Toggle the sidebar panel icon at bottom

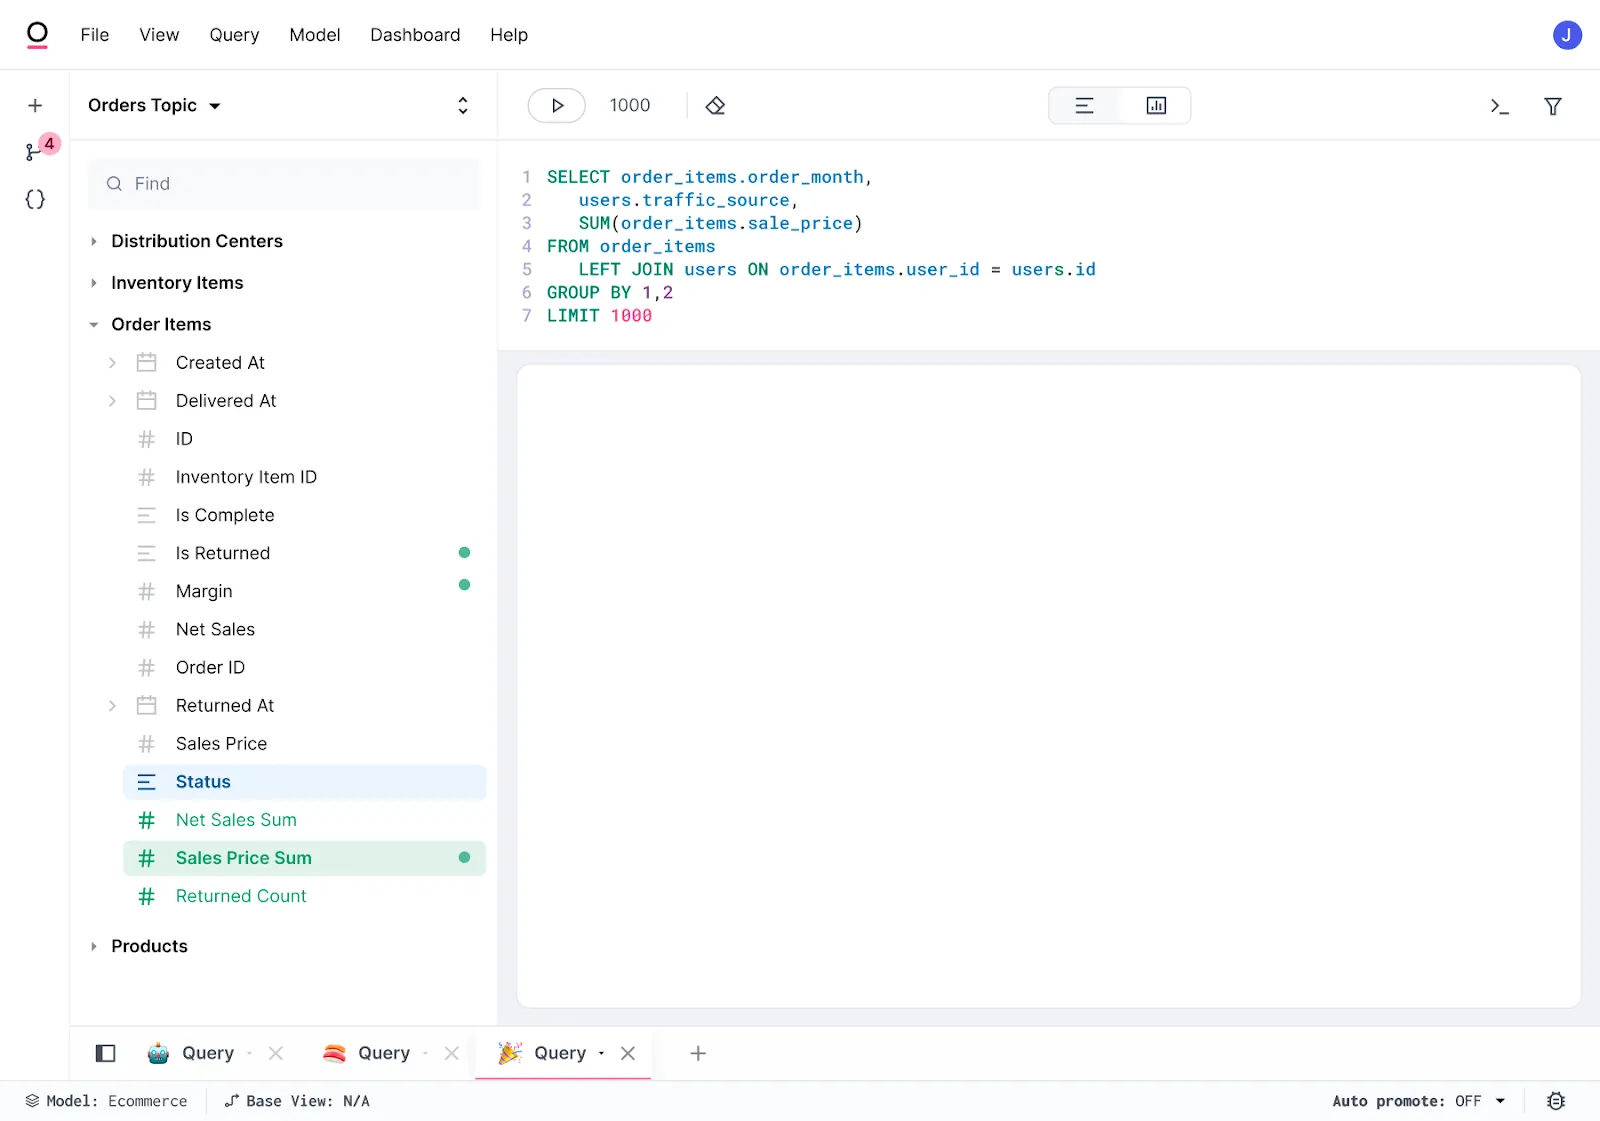click(106, 1053)
